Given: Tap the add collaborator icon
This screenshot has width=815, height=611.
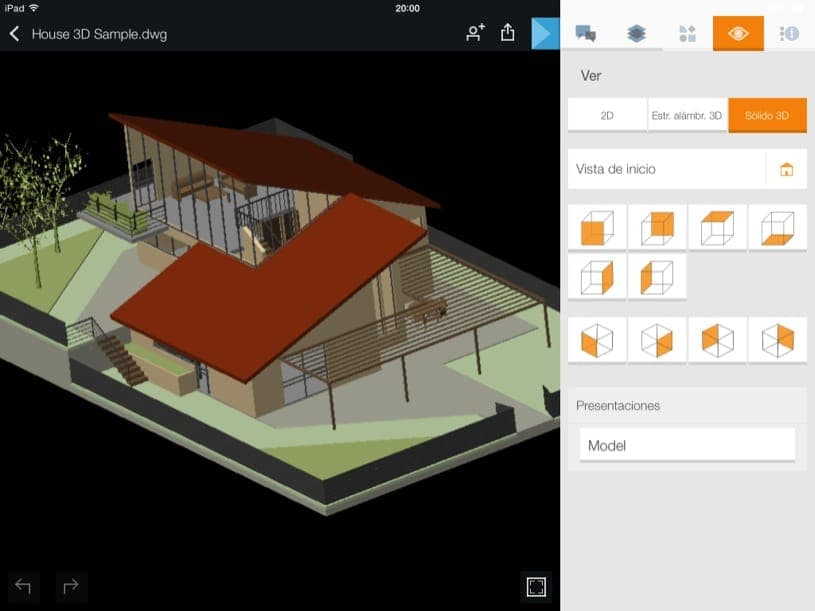Looking at the screenshot, I should pos(475,33).
